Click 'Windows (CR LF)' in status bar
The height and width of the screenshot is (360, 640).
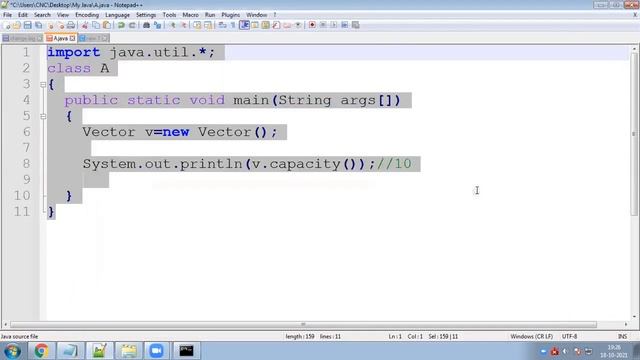pyautogui.click(x=531, y=336)
